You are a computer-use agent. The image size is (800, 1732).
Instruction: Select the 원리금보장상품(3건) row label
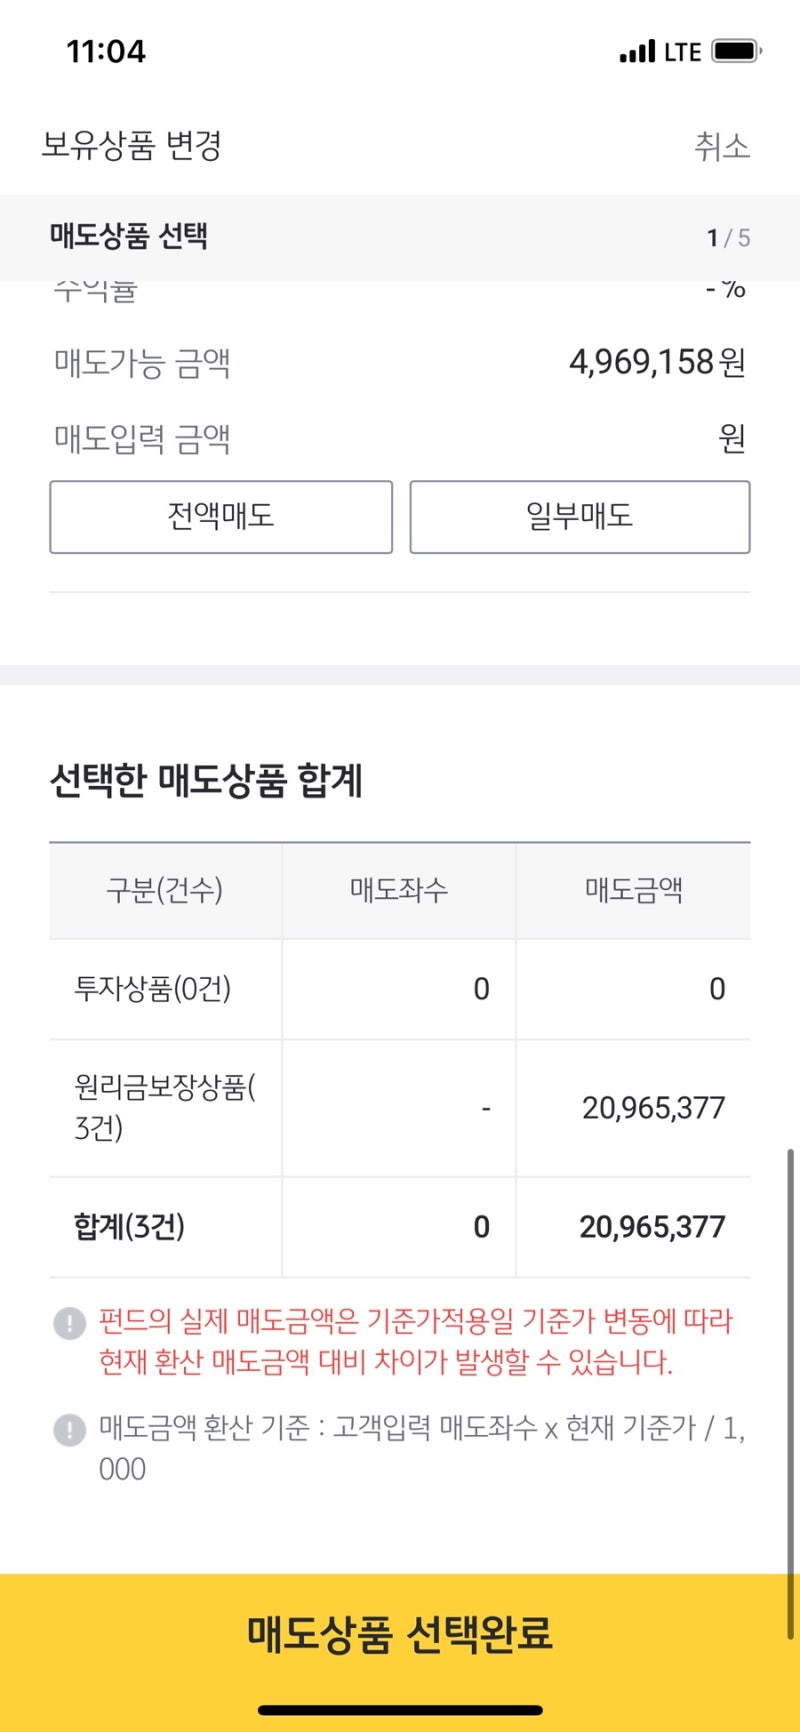coord(164,1107)
